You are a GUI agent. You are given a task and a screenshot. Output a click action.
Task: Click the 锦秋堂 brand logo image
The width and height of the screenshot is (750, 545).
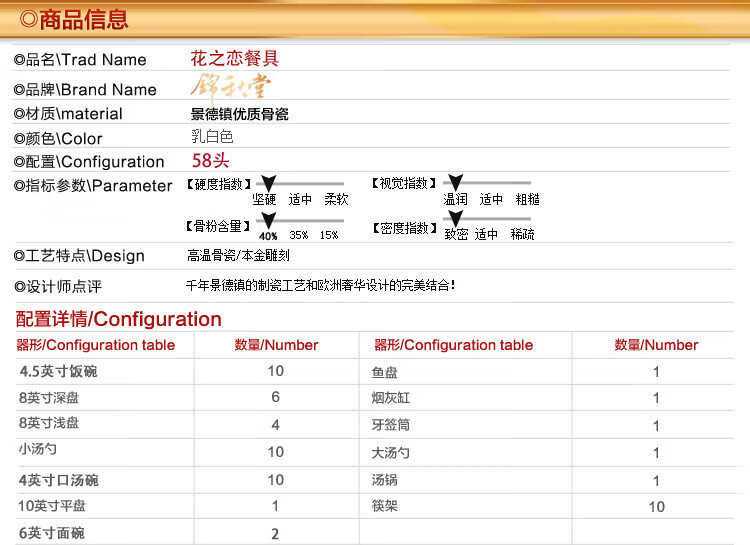coord(231,87)
